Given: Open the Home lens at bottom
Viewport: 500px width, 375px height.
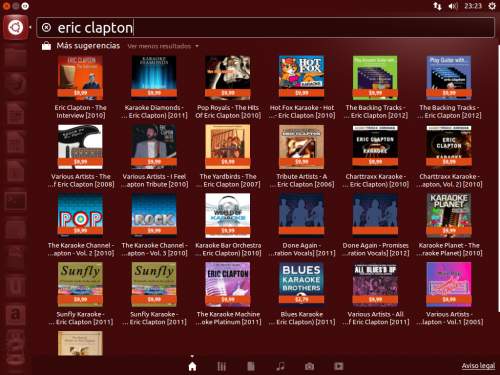Looking at the screenshot, I should point(192,366).
